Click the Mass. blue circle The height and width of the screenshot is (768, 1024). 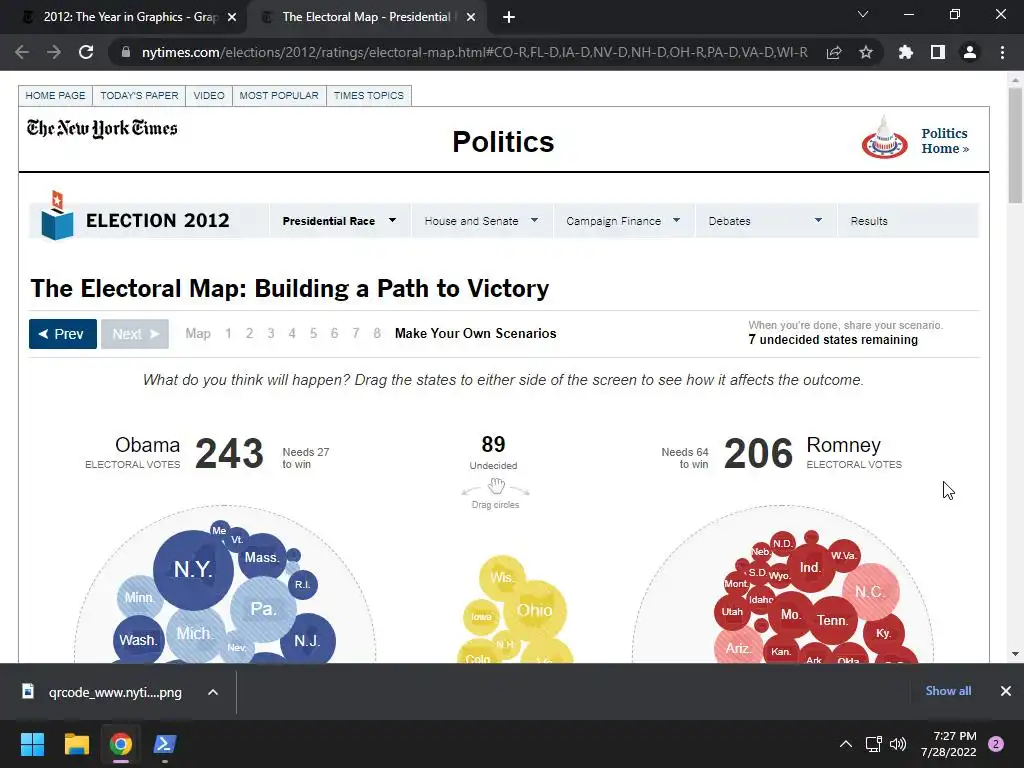(262, 557)
